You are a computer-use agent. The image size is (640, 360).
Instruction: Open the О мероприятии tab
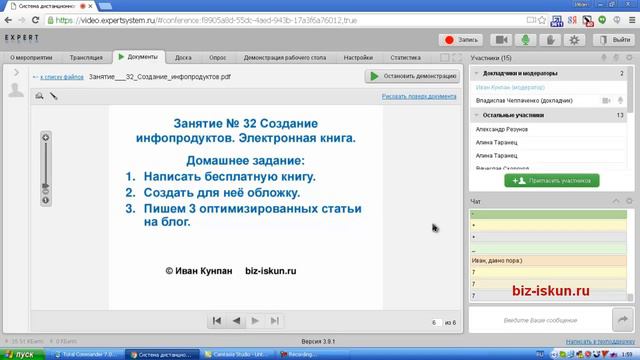[31, 58]
